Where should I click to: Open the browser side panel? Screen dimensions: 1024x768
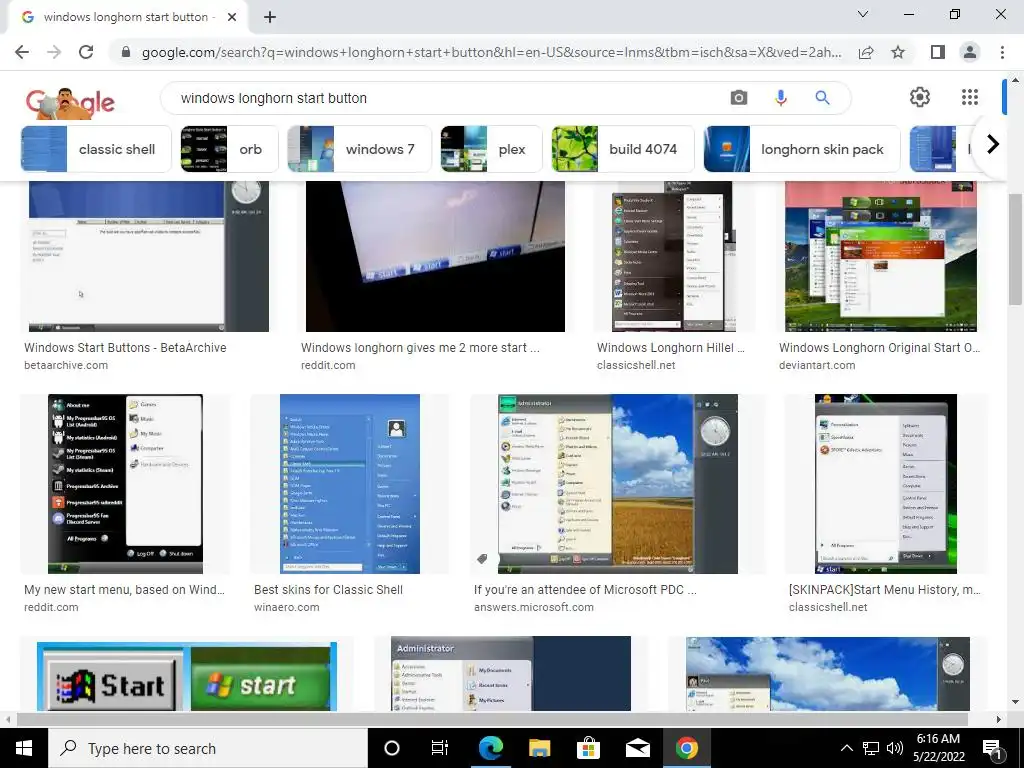(938, 52)
